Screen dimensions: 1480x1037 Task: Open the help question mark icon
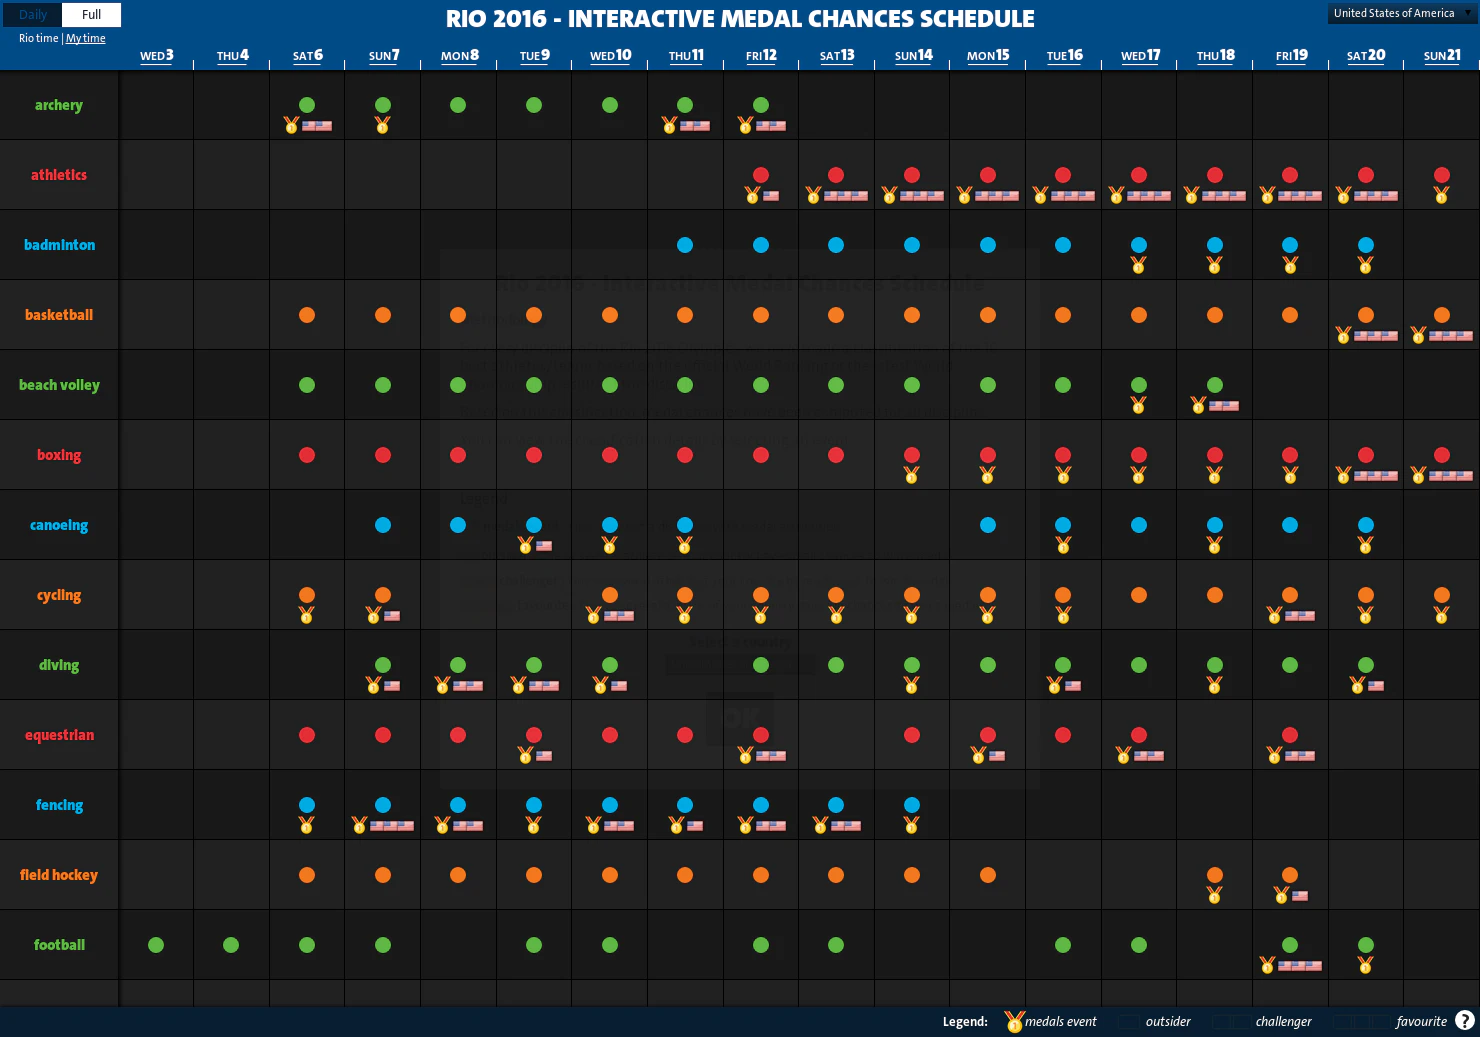coord(1465,1021)
